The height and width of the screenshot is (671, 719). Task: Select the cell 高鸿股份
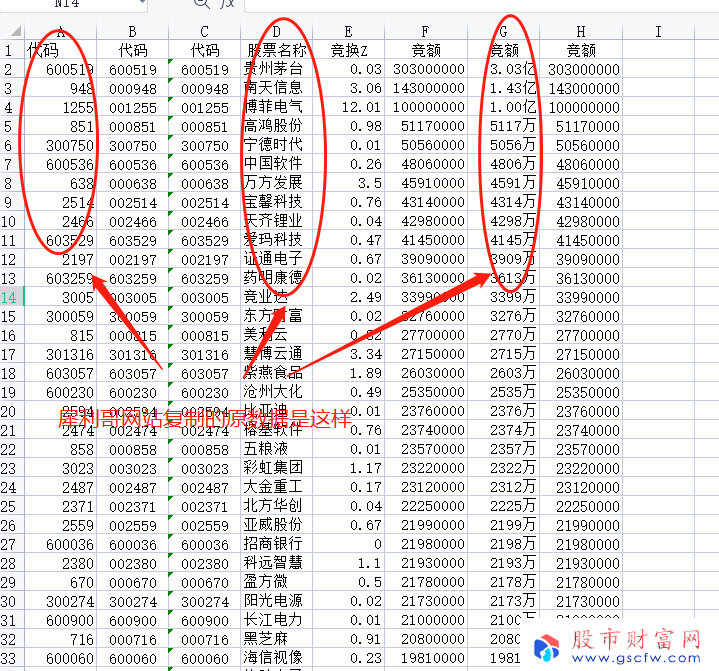pyautogui.click(x=277, y=126)
